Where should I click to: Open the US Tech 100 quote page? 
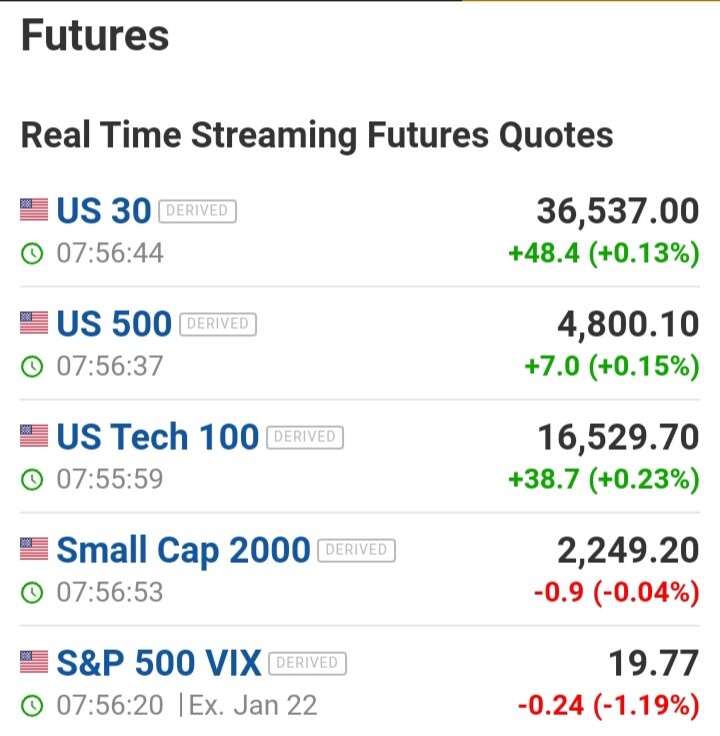tap(158, 437)
